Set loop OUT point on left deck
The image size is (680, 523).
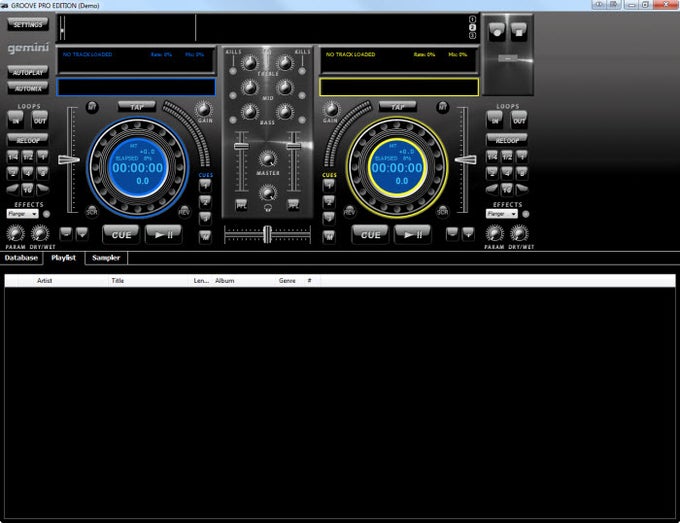39,120
